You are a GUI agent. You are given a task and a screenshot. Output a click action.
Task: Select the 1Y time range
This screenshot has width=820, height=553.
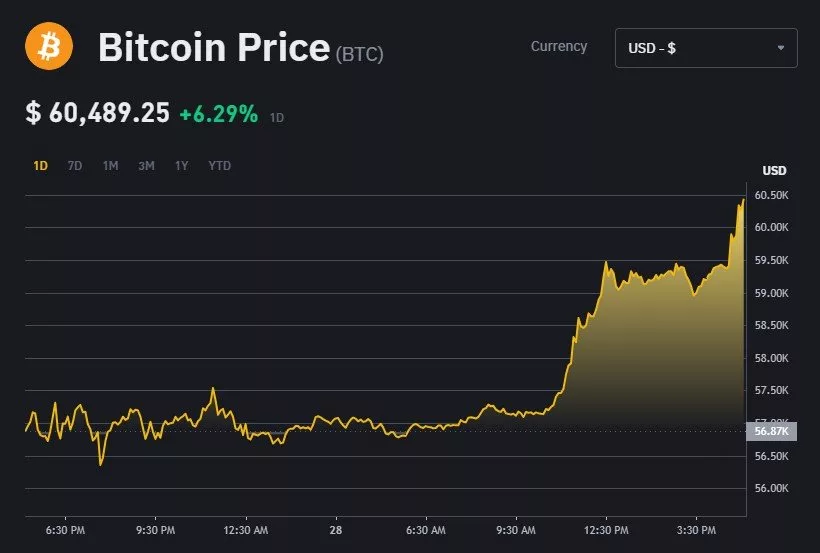coord(181,166)
